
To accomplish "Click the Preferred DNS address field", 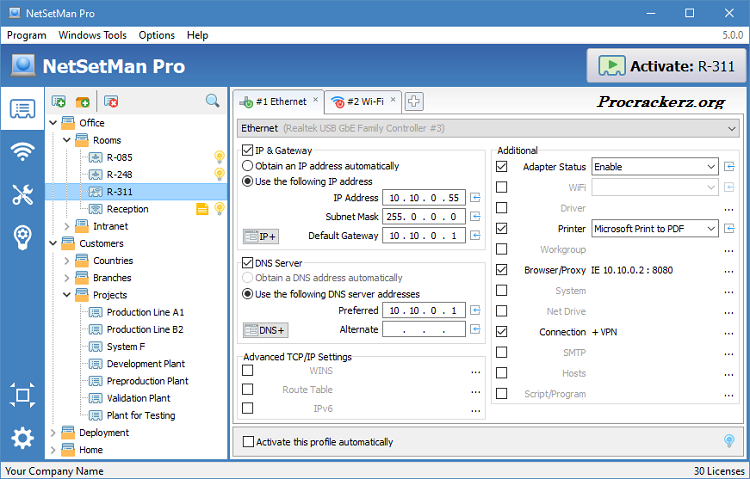I will 422,311.
